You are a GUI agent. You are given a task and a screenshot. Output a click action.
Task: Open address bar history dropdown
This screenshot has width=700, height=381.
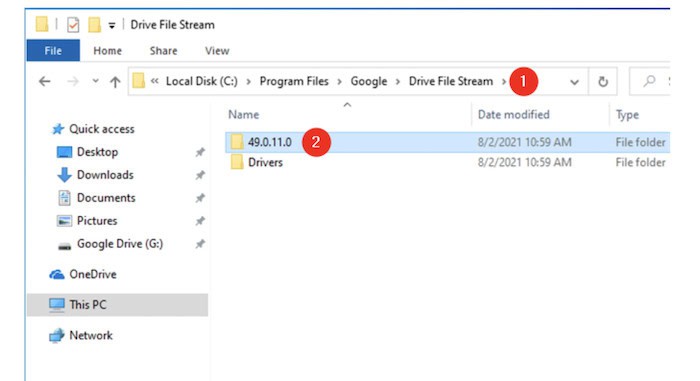[575, 82]
